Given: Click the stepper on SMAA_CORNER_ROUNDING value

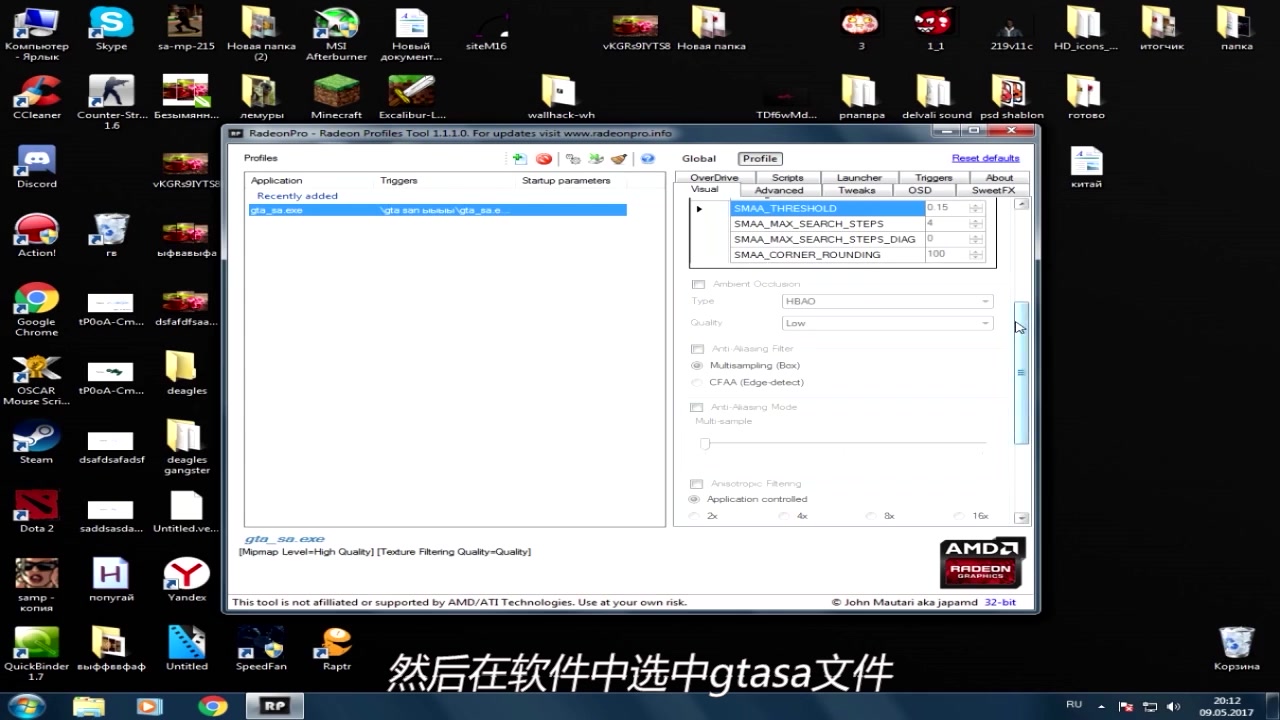Looking at the screenshot, I should coord(976,255).
